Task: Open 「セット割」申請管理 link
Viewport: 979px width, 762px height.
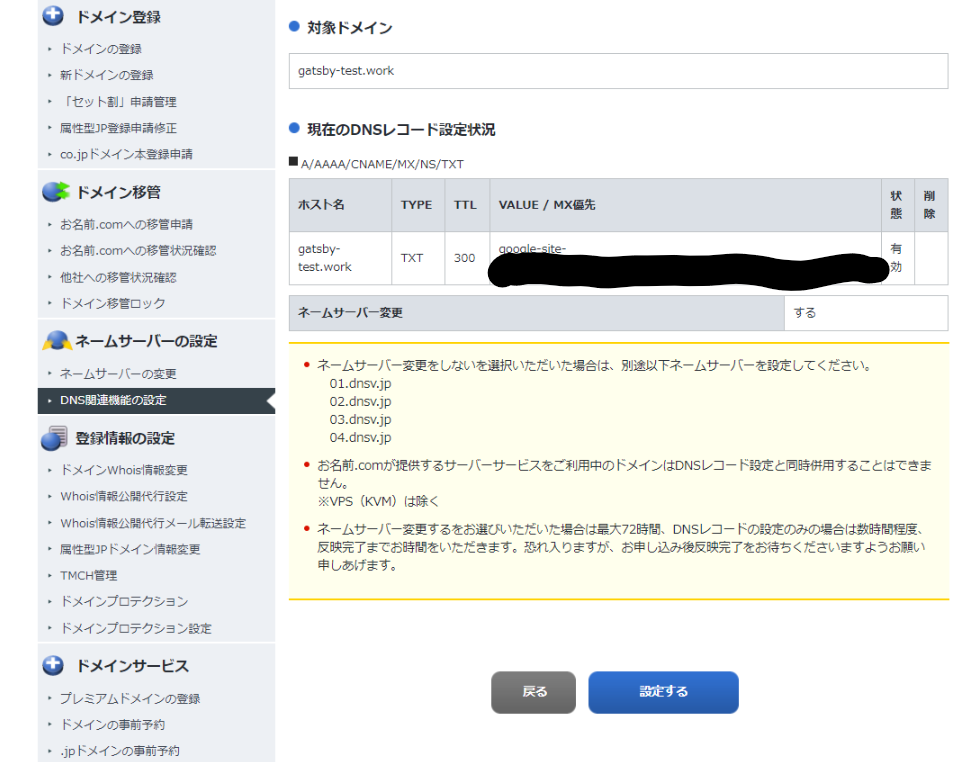Action: point(118,102)
